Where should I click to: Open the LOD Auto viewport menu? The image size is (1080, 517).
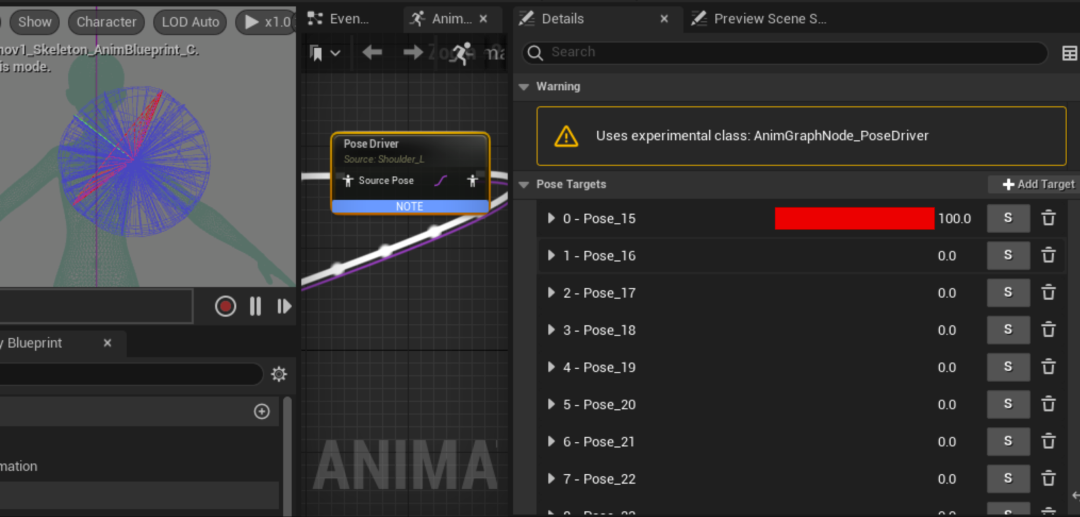click(x=190, y=22)
